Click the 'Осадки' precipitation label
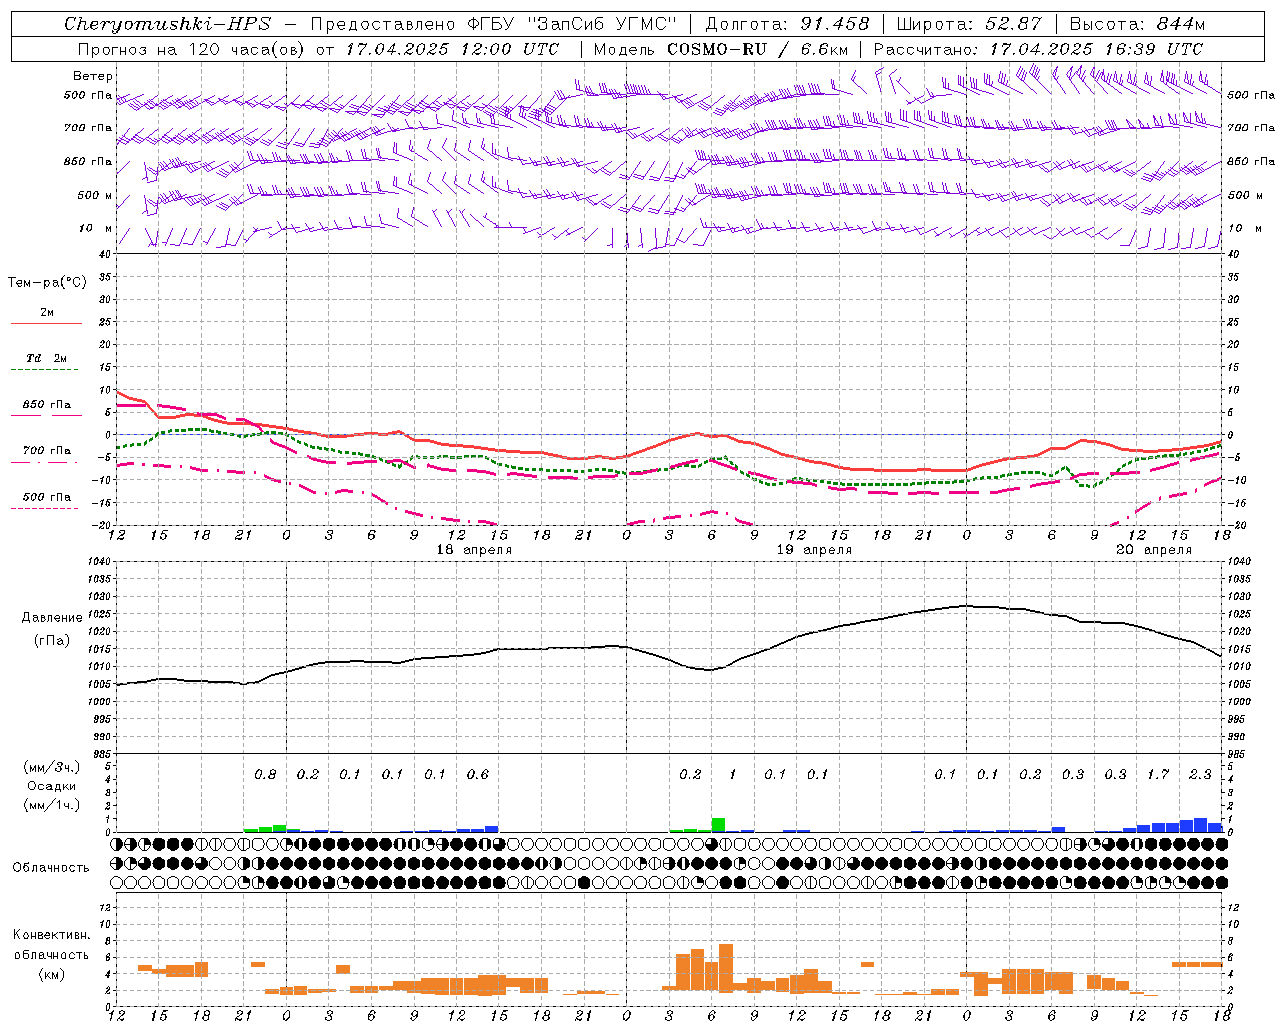Image resolution: width=1280 pixels, height=1024 pixels. click(x=50, y=786)
